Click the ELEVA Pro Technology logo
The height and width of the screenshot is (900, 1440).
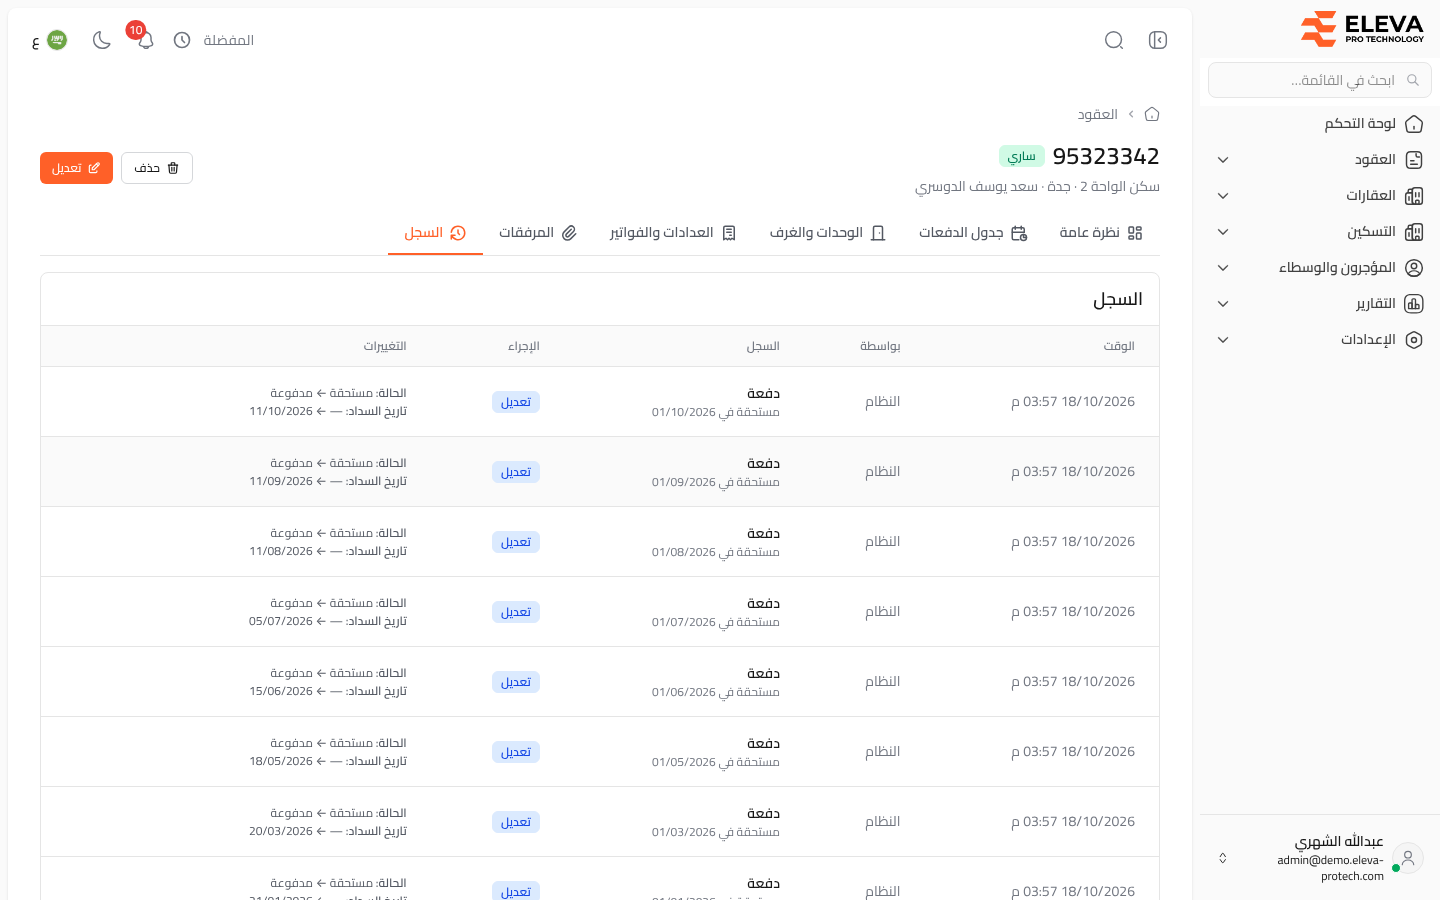(x=1362, y=28)
